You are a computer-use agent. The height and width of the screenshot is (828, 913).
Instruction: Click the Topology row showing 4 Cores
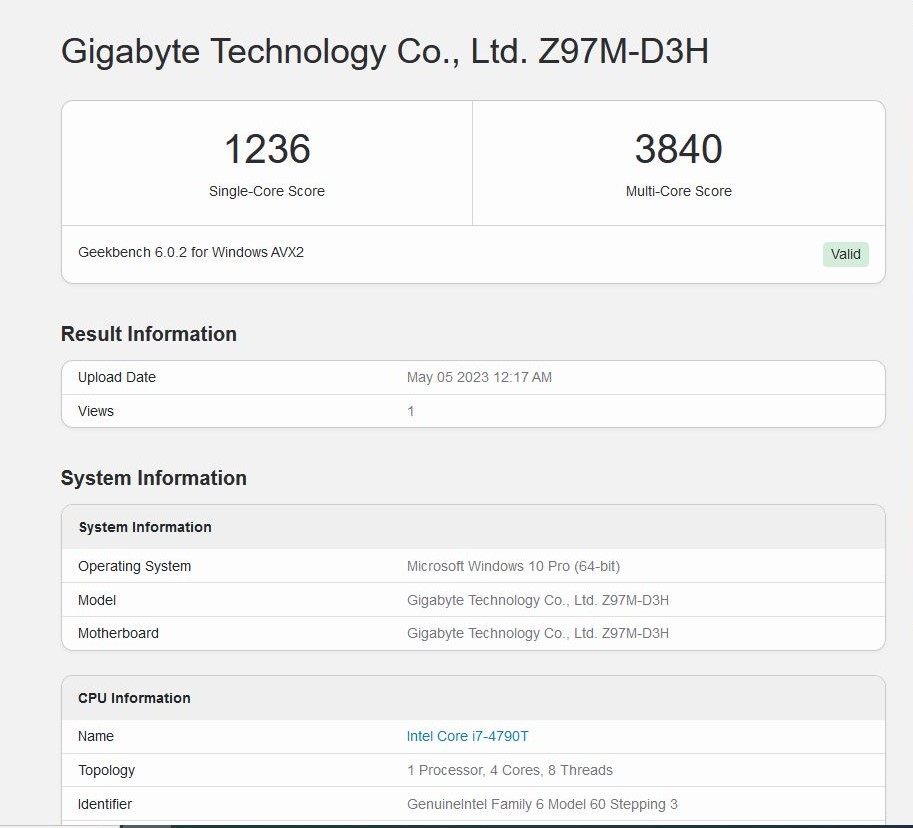click(509, 770)
